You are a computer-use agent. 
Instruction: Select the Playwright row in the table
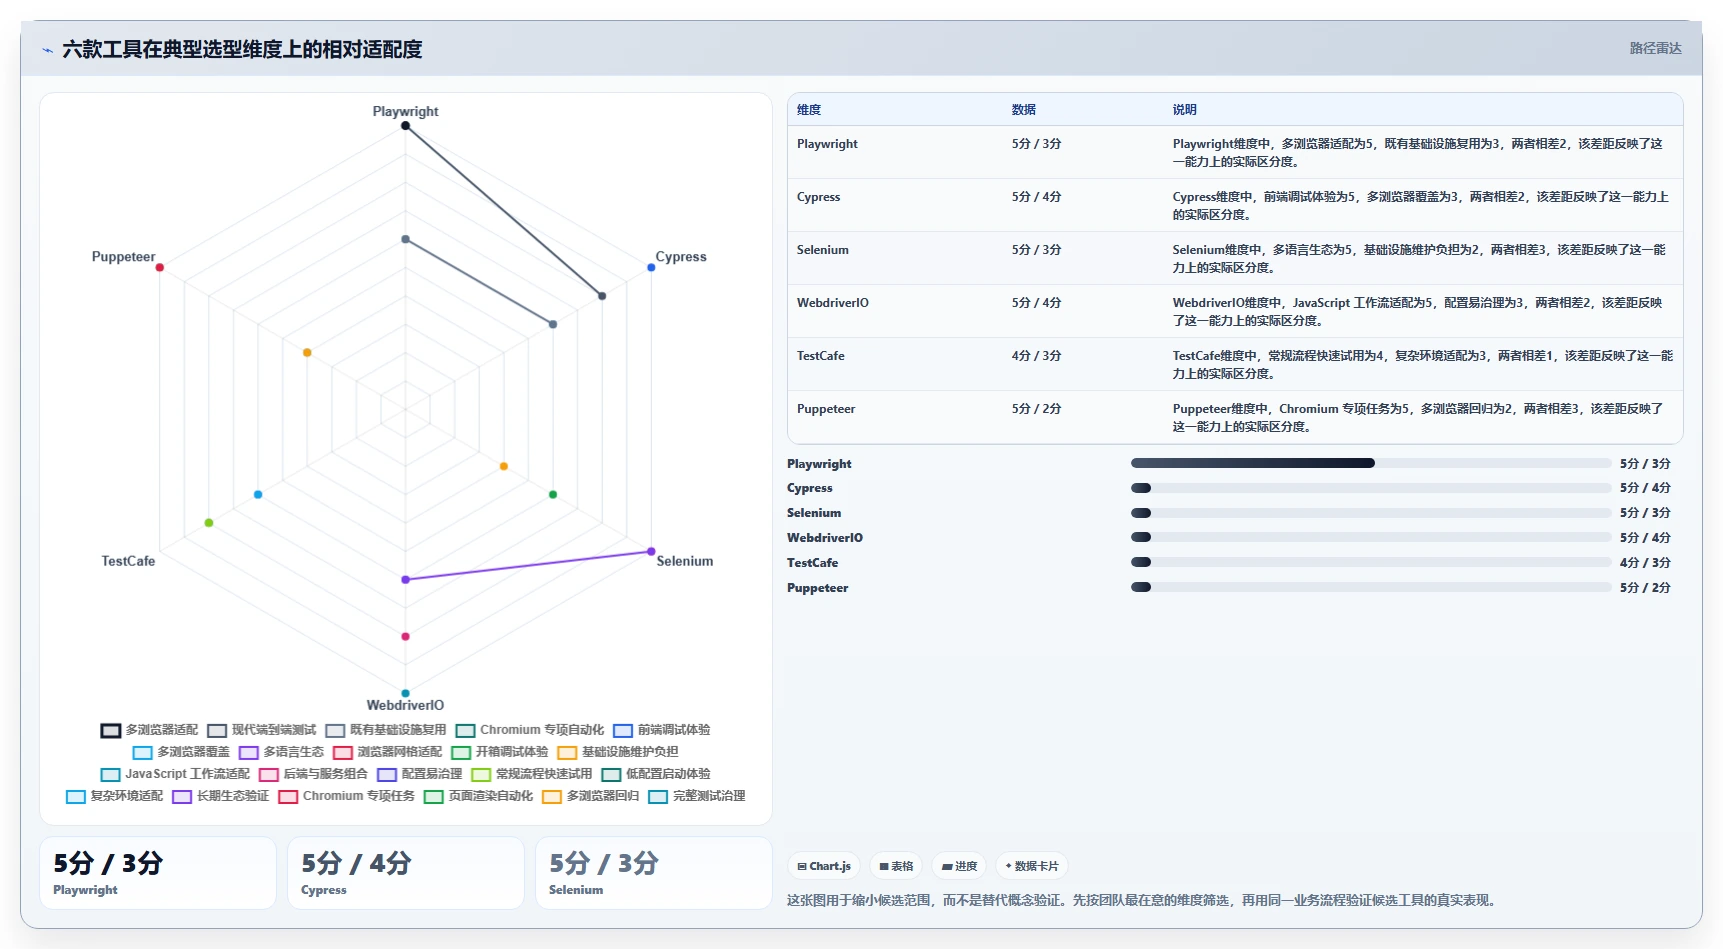pyautogui.click(x=1235, y=153)
